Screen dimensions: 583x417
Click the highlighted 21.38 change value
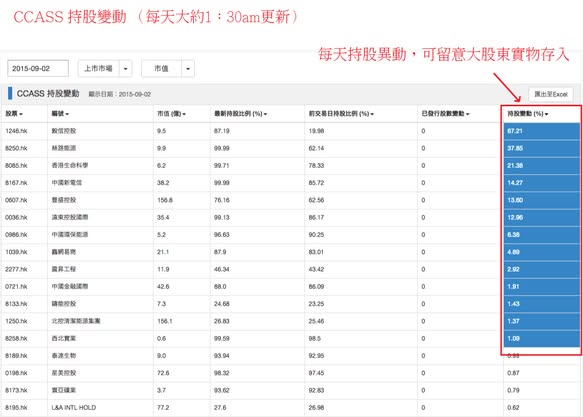515,165
